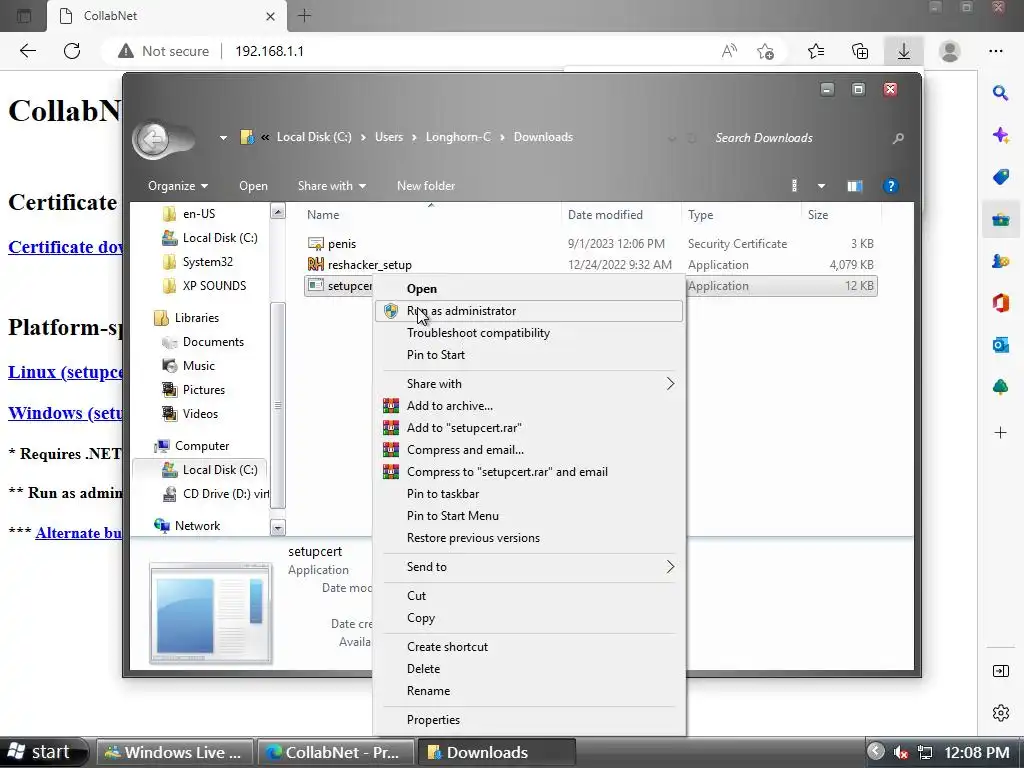
Task: Click the Explorer search magnifier icon
Action: coord(899,138)
